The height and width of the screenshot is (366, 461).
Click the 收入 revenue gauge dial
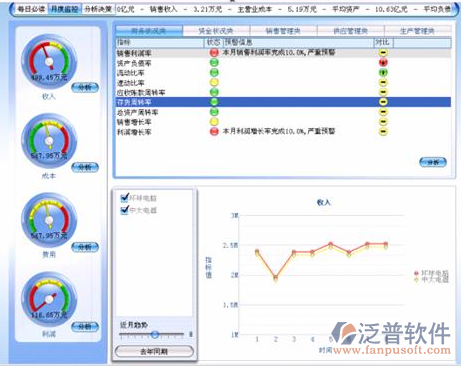coord(49,62)
